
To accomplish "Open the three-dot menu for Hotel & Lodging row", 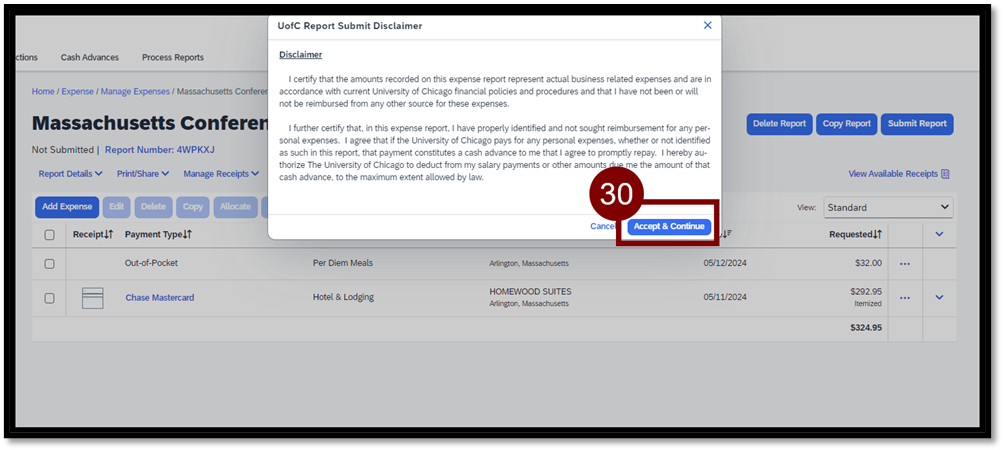I will pos(905,298).
